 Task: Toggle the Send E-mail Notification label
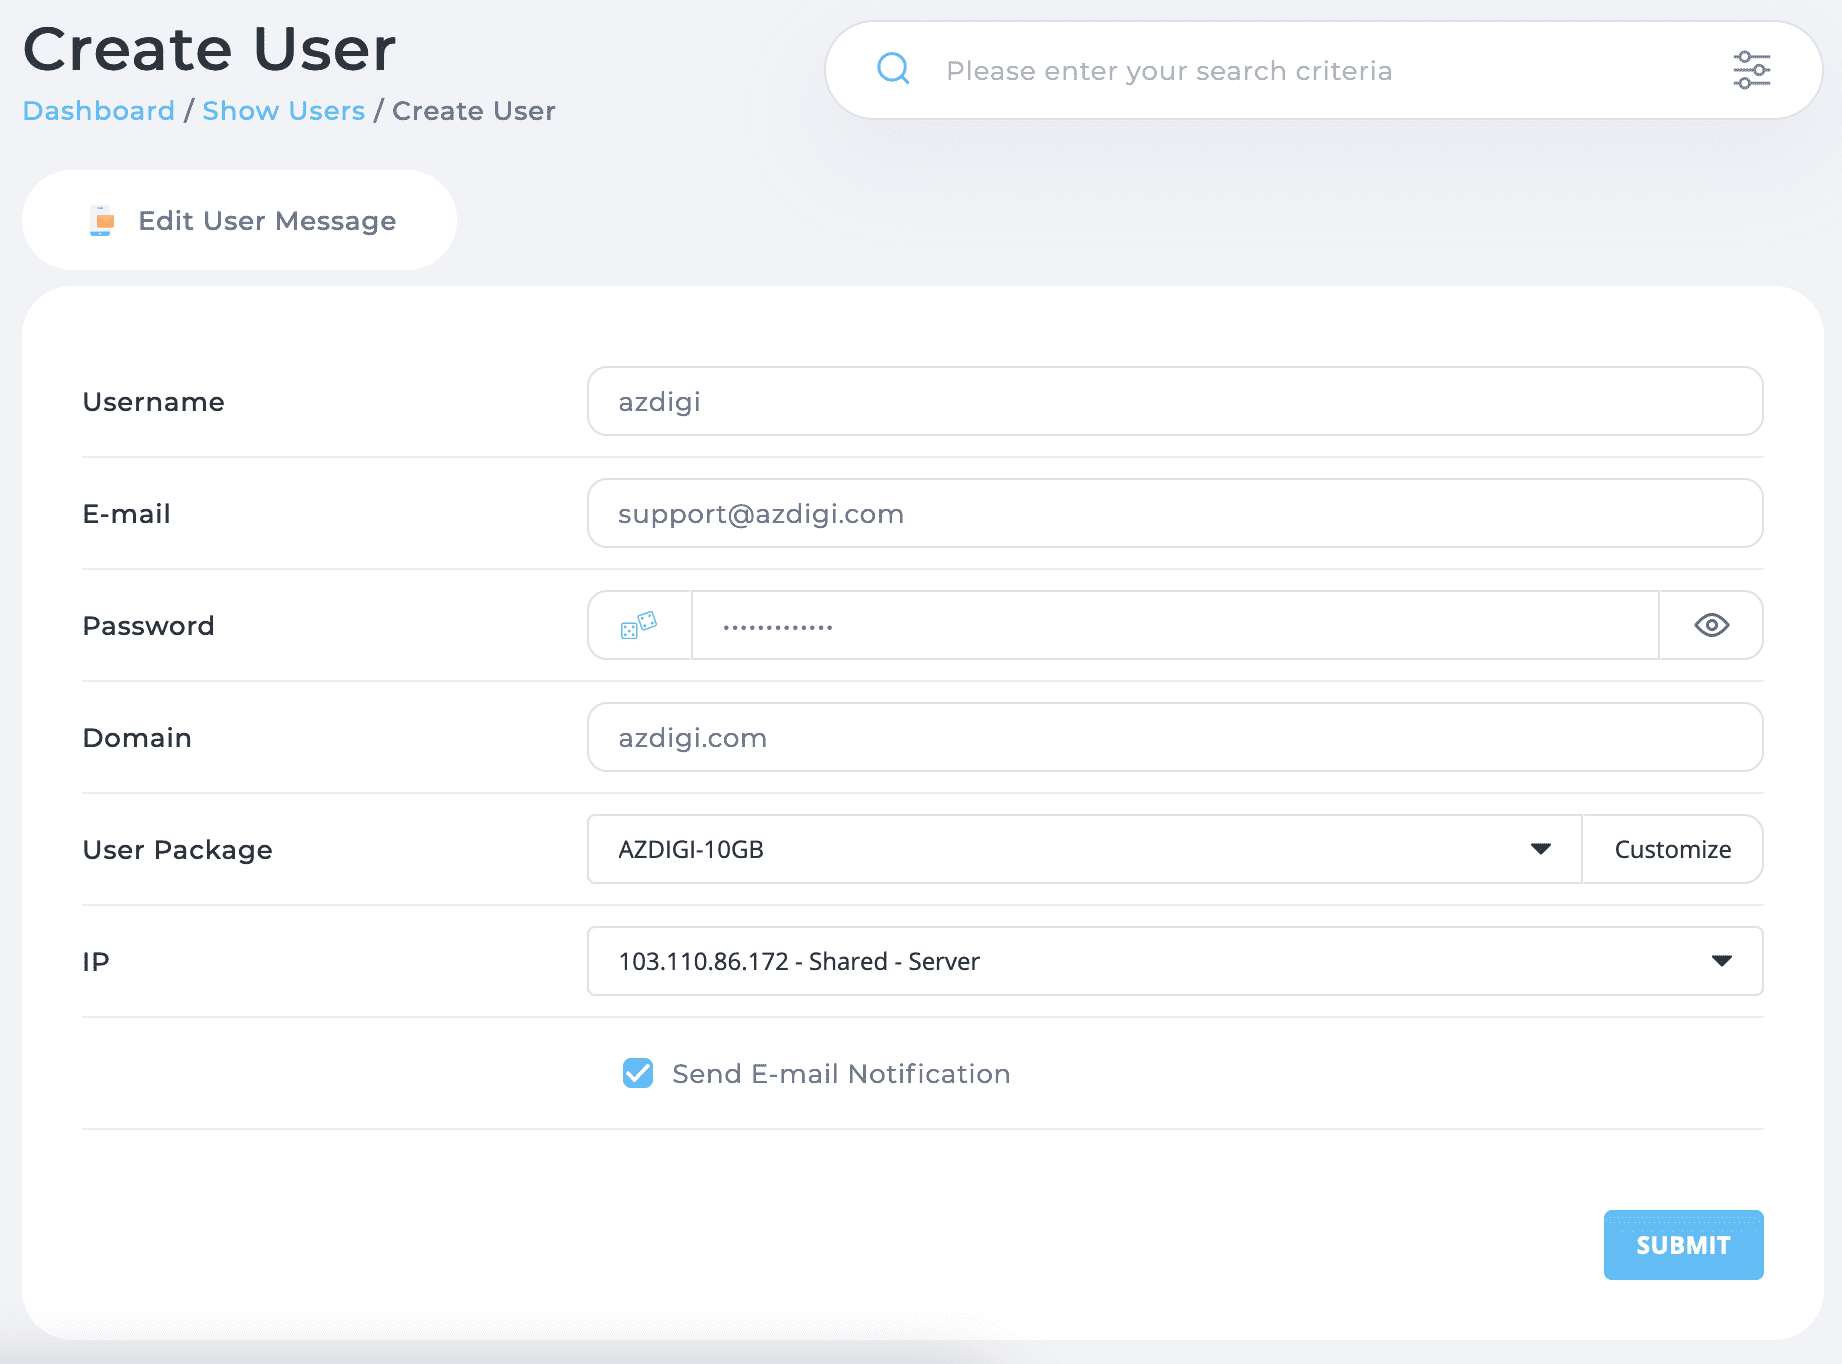tap(840, 1073)
